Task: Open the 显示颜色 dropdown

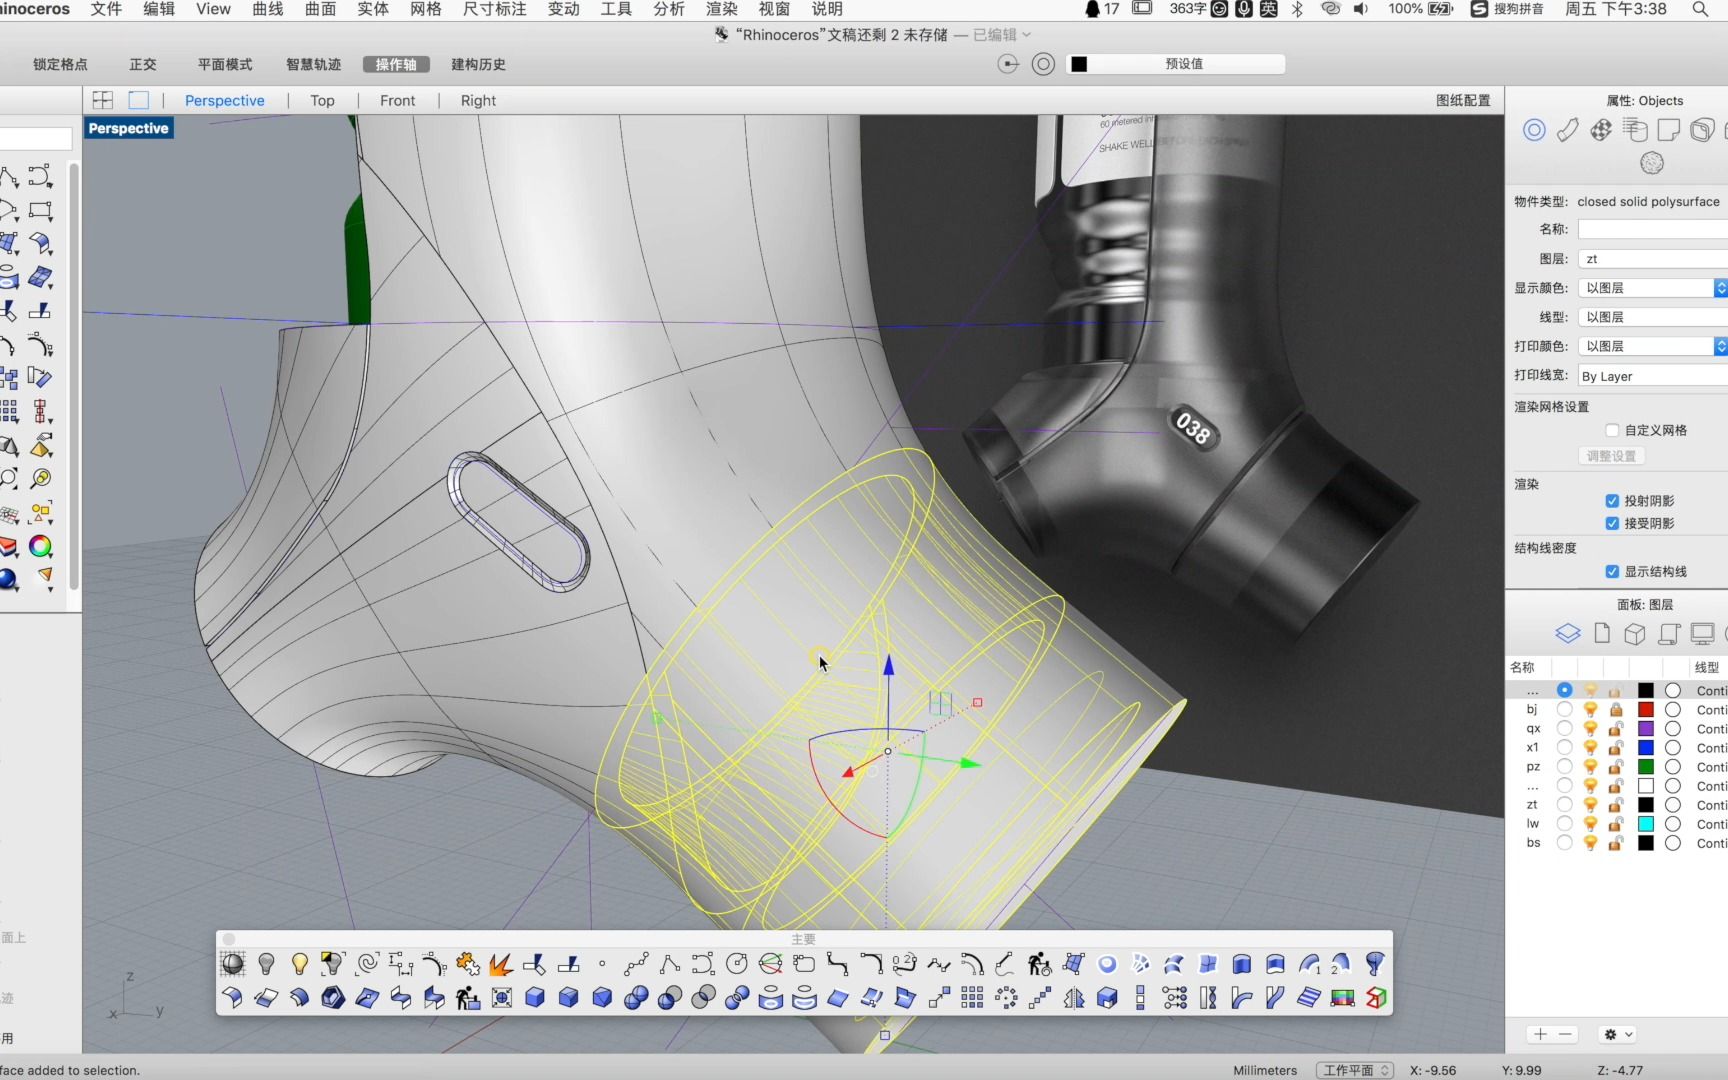Action: 1651,288
